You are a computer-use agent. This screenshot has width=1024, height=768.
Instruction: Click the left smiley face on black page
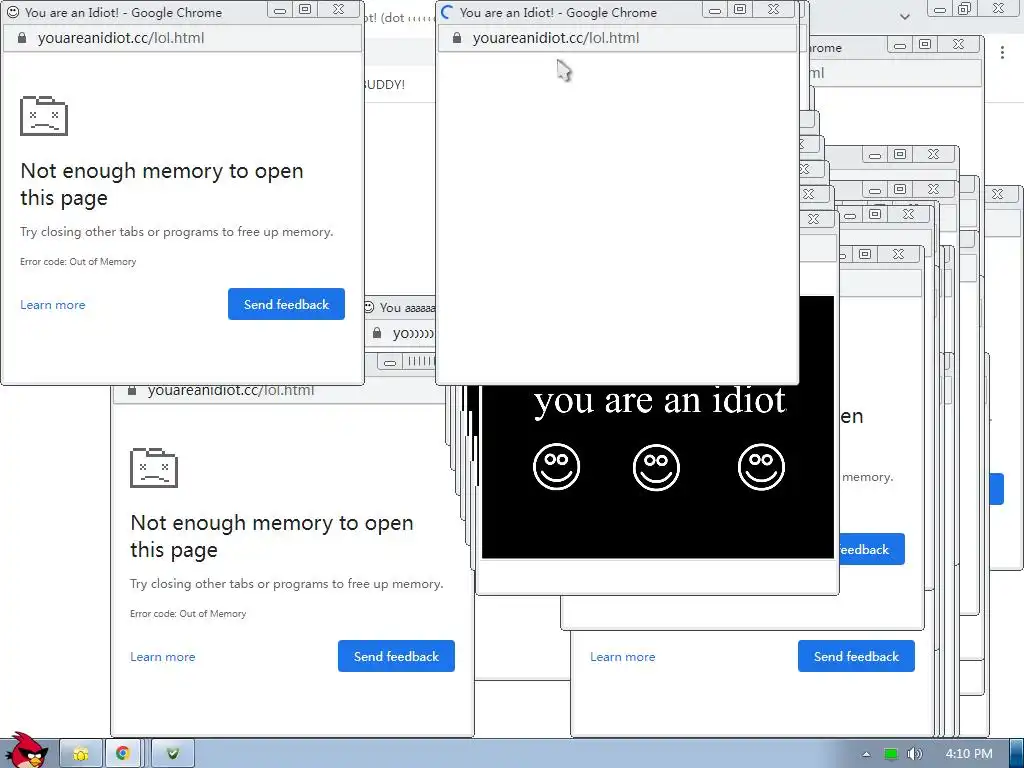tap(556, 467)
